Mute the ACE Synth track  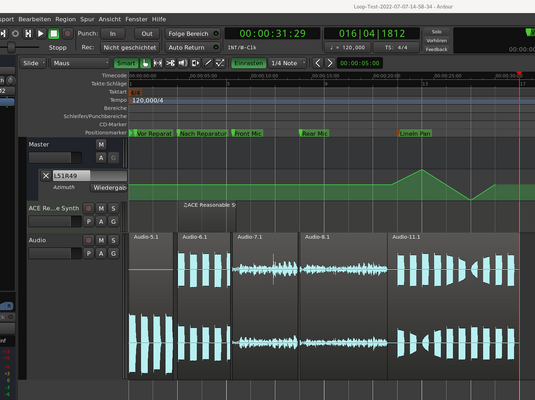[x=101, y=208]
